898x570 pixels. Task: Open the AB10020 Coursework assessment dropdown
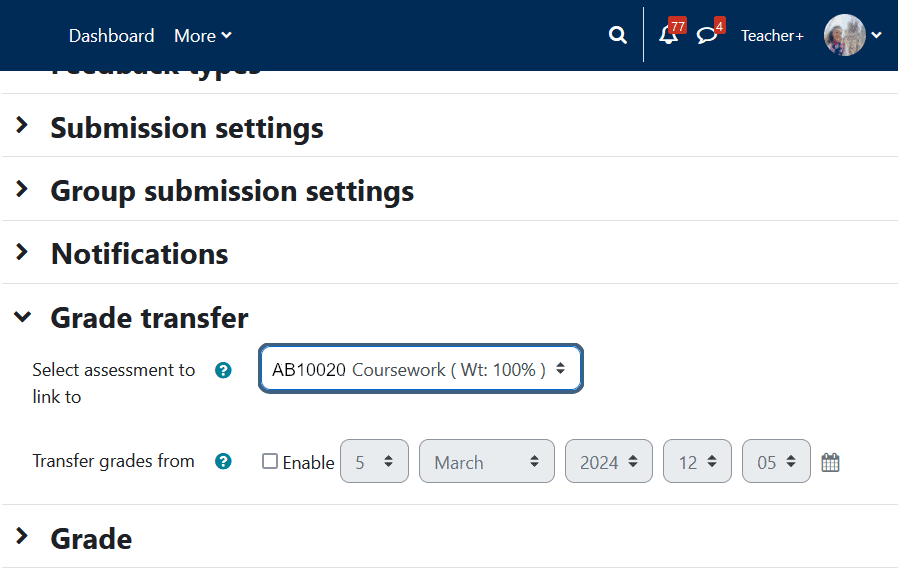(420, 369)
